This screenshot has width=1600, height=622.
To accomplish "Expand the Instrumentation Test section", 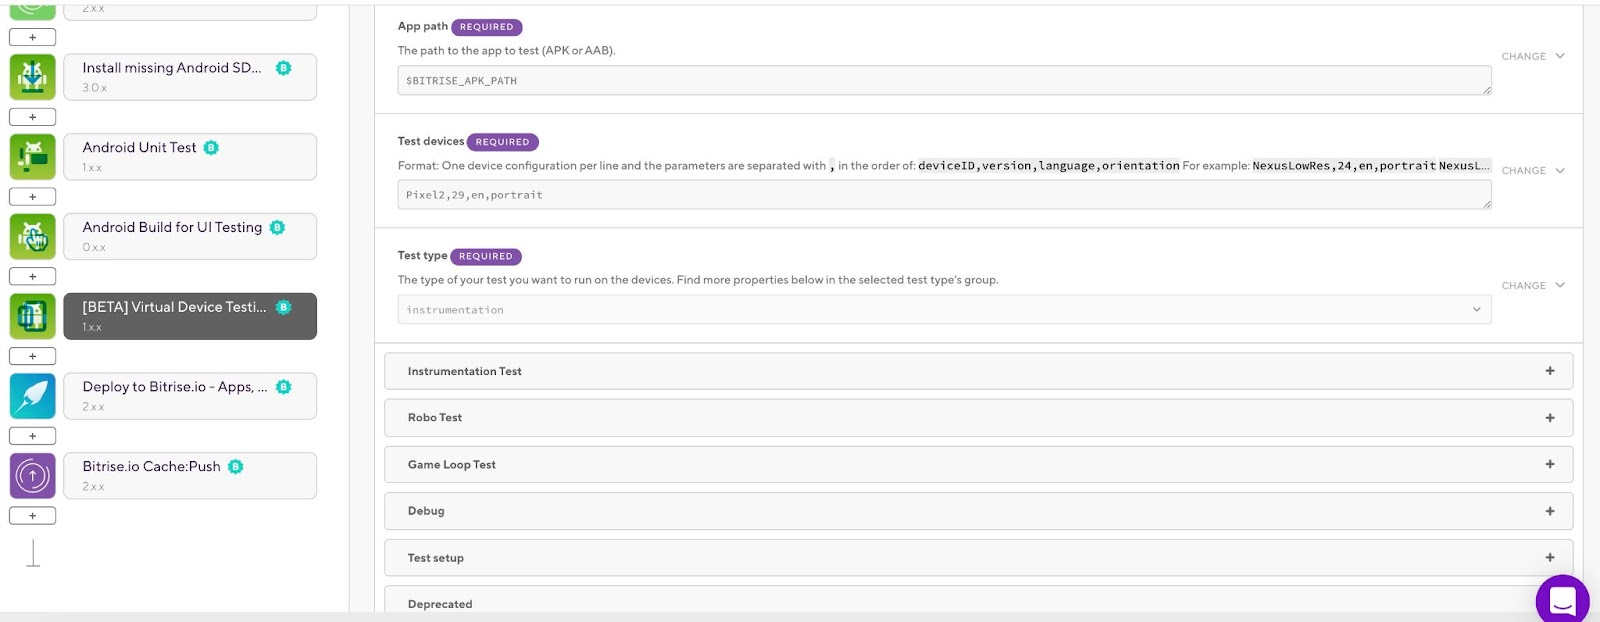I will (978, 371).
